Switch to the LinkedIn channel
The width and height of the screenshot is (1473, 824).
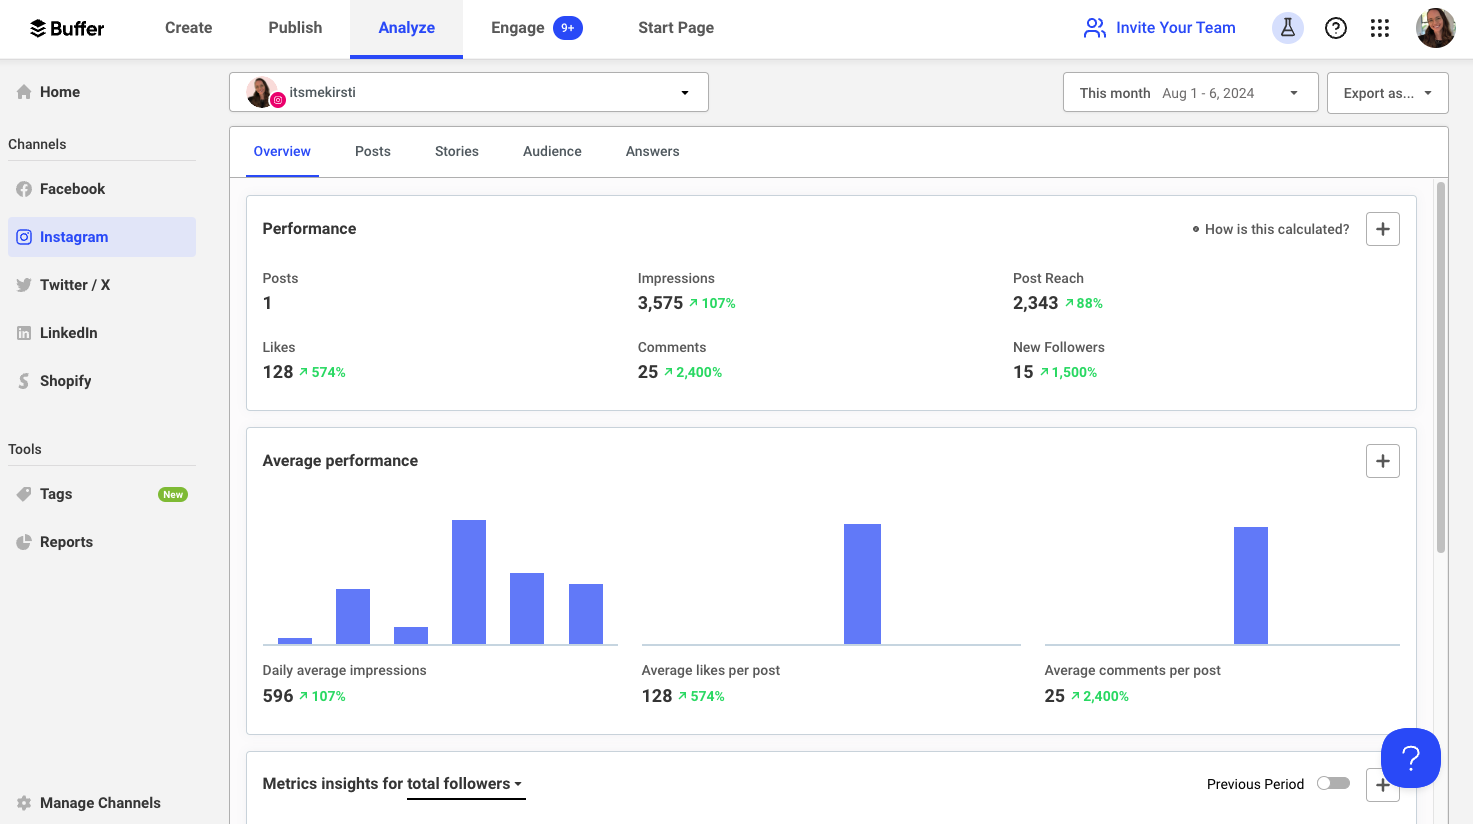pyautogui.click(x=68, y=332)
